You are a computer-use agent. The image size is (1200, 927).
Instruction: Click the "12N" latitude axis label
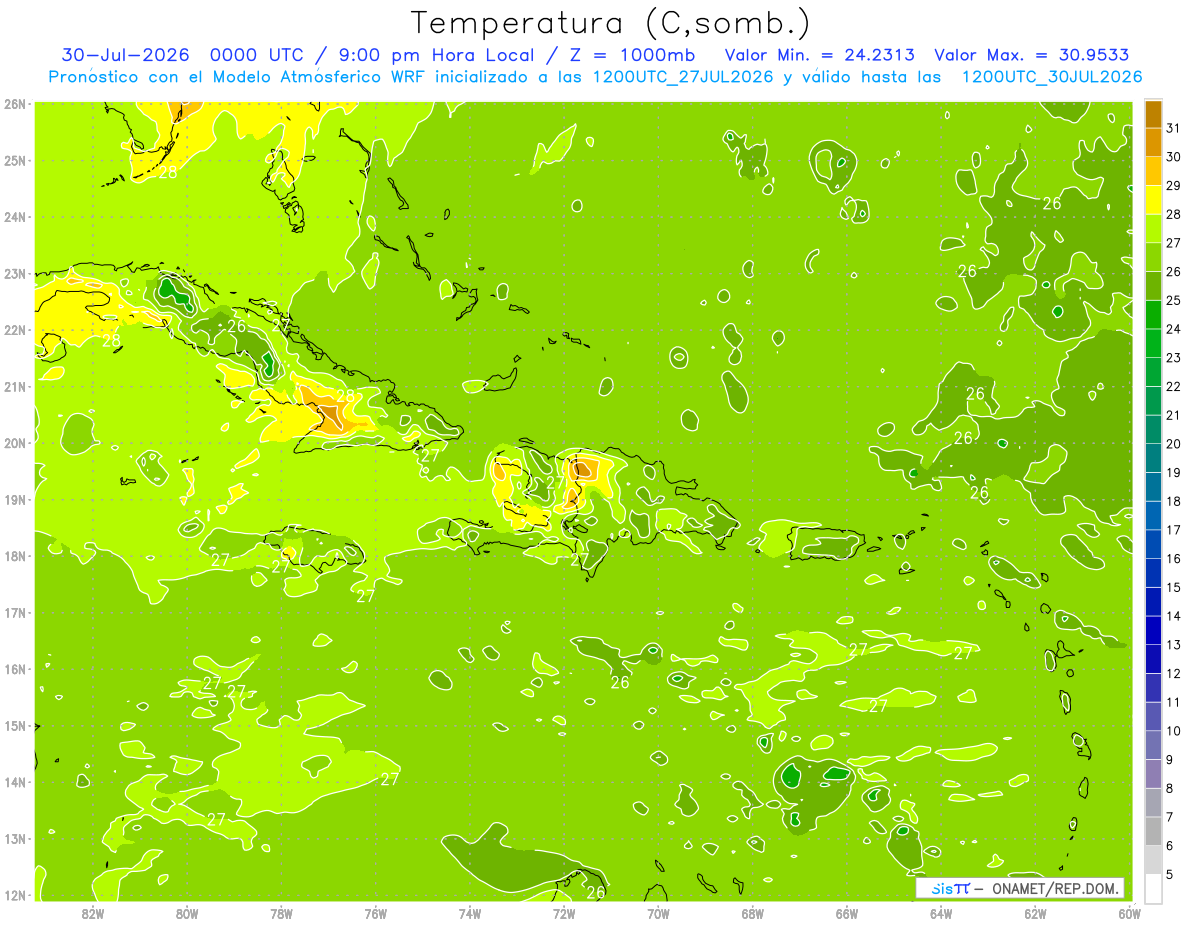[x=15, y=895]
